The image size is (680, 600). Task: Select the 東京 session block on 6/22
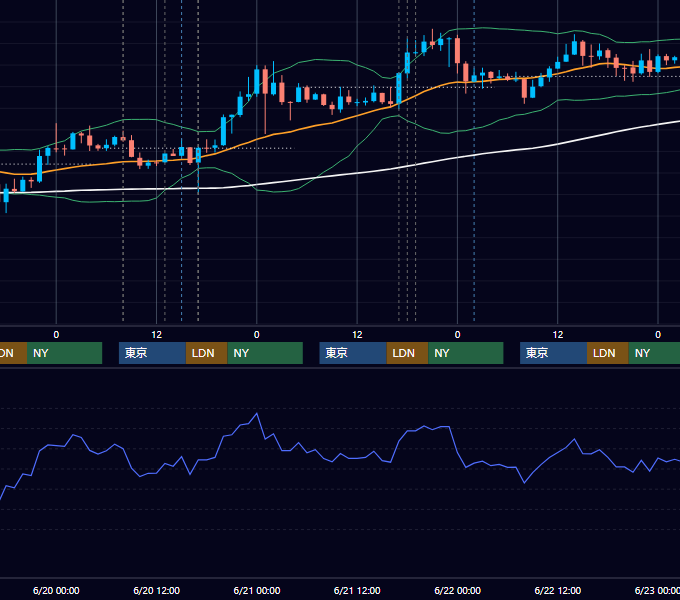[x=554, y=353]
